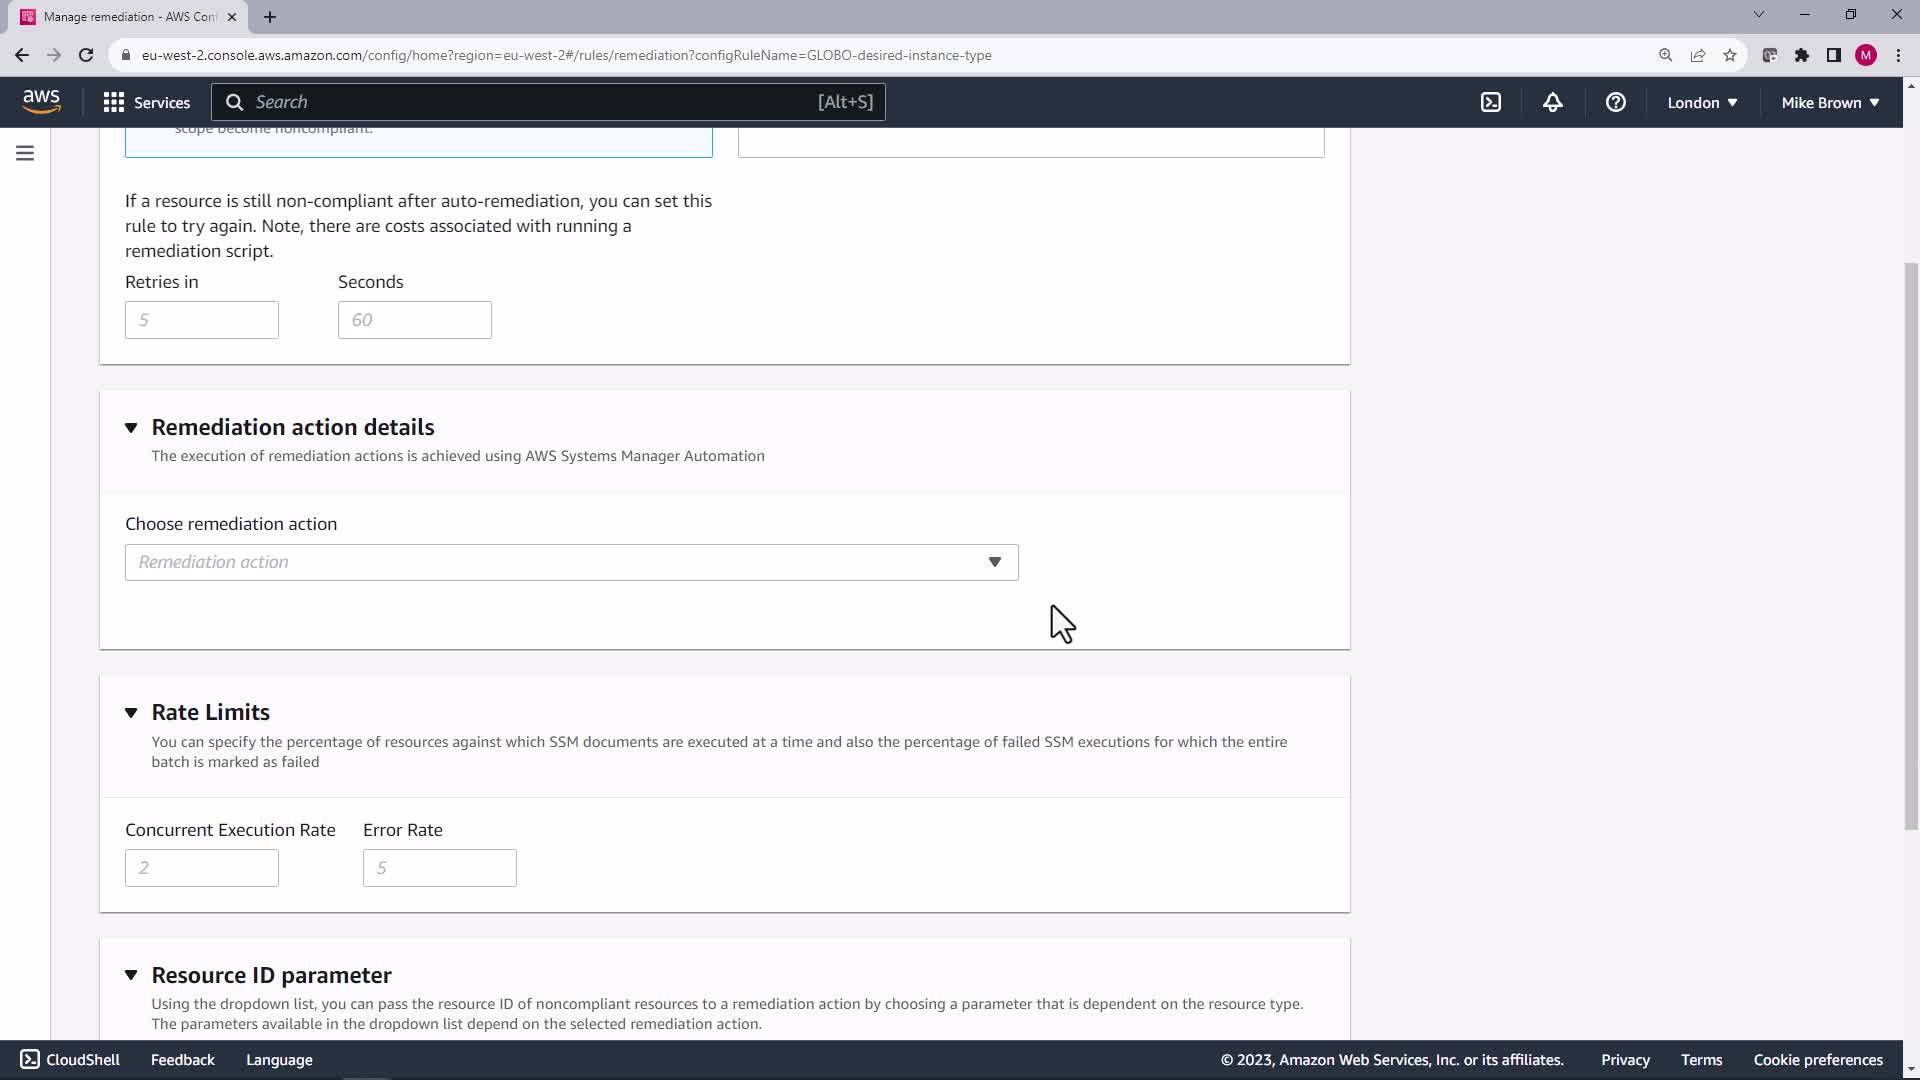This screenshot has width=1920, height=1080.
Task: Open the London region selector
Action: click(x=1702, y=102)
